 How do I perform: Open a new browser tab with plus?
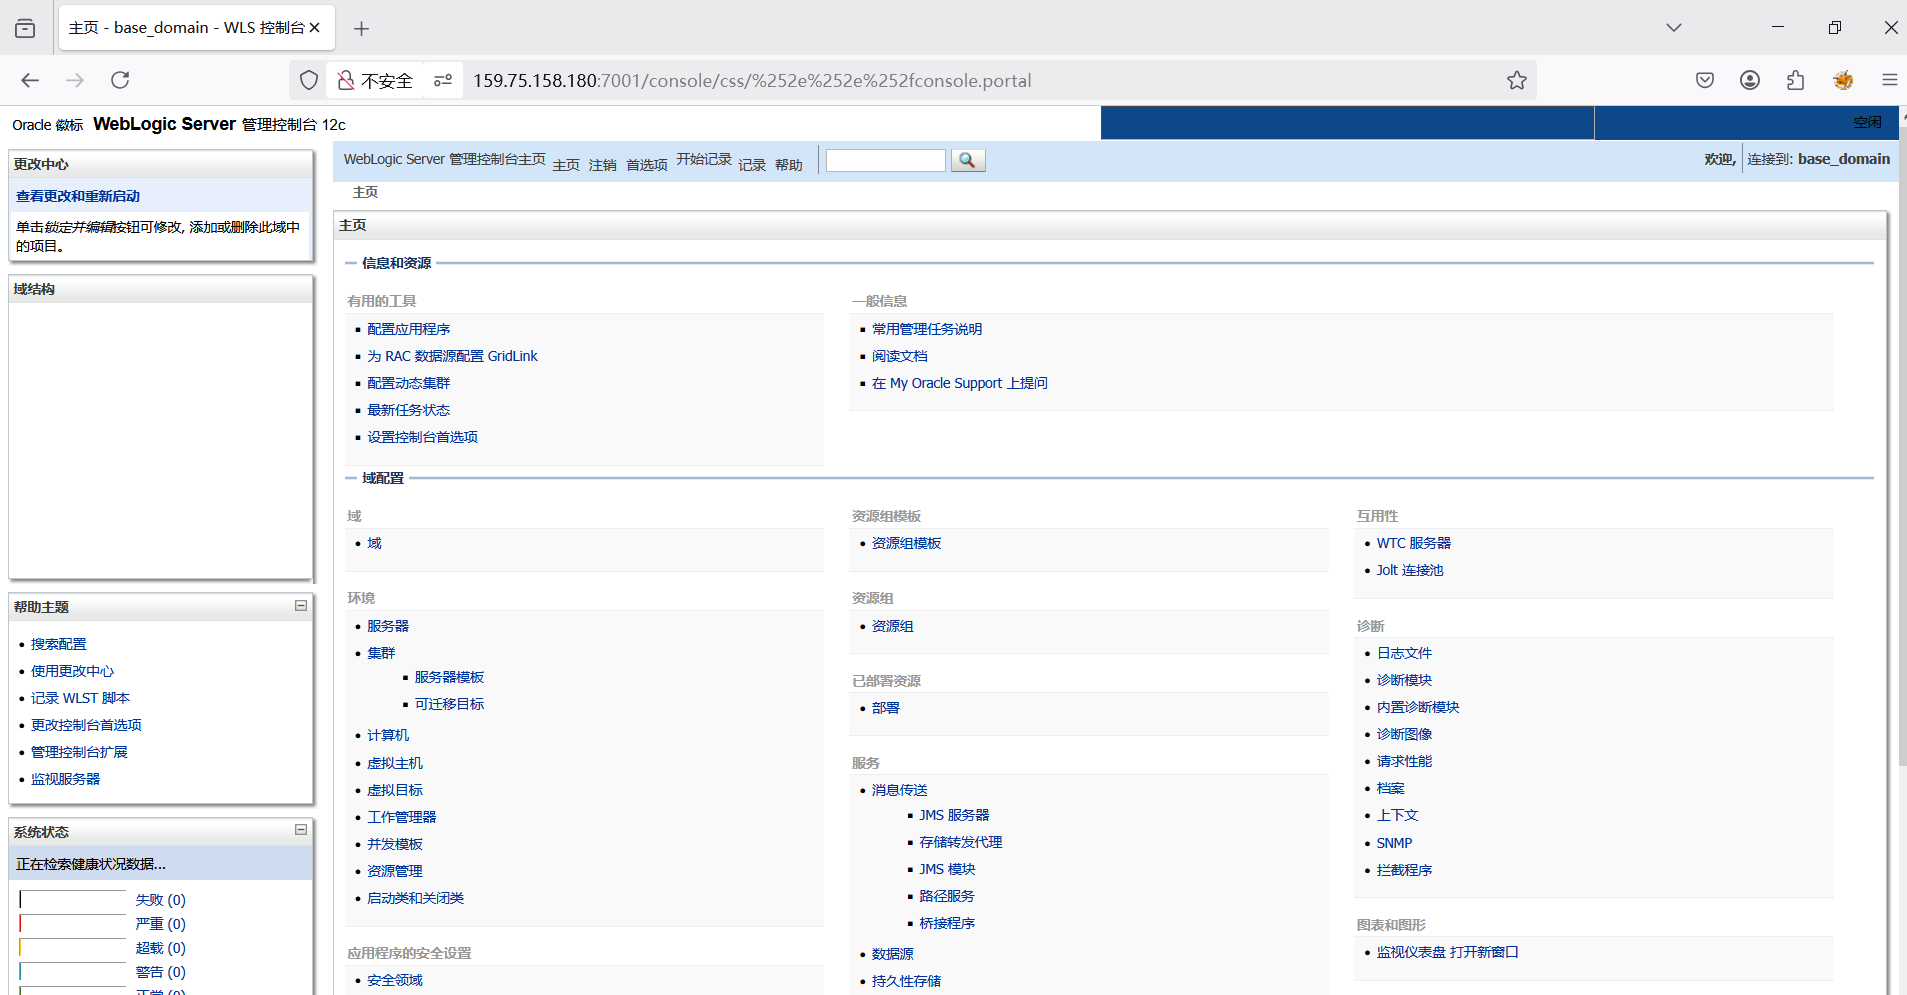361,28
